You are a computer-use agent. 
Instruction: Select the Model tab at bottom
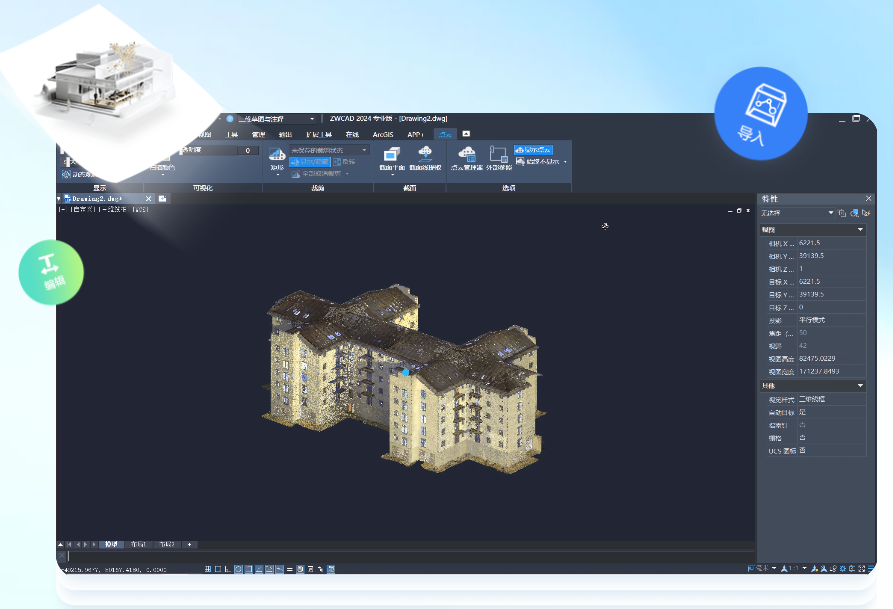click(111, 545)
